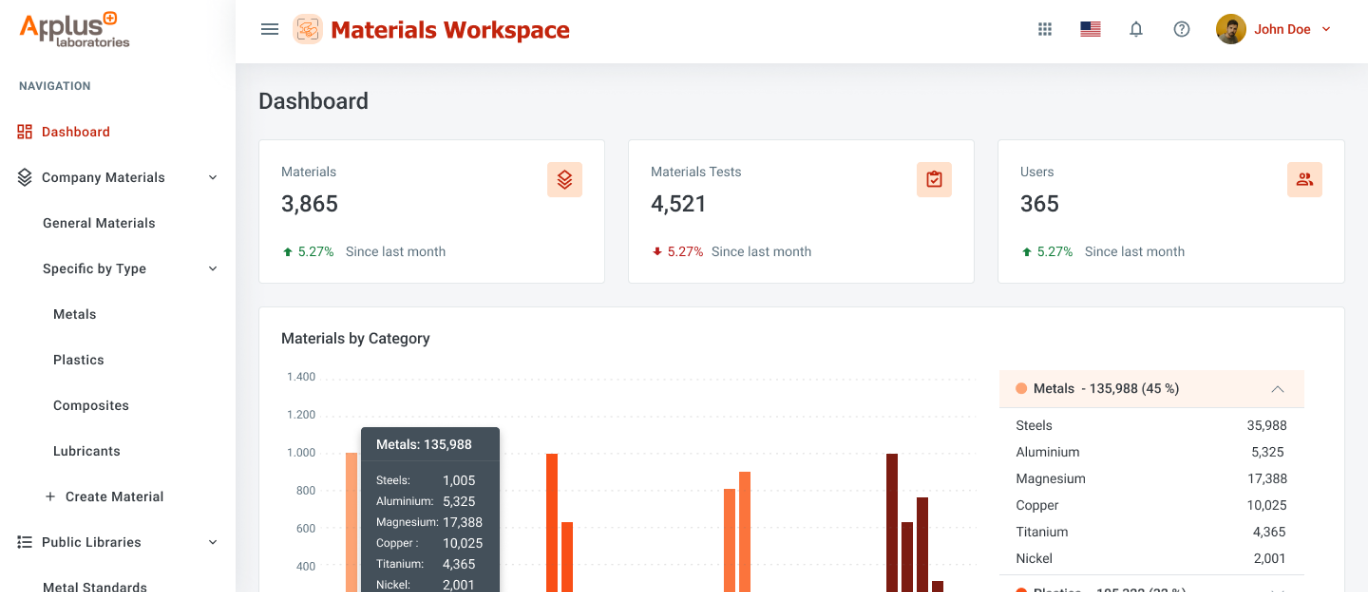Click the US flag language icon

(x=1090, y=29)
